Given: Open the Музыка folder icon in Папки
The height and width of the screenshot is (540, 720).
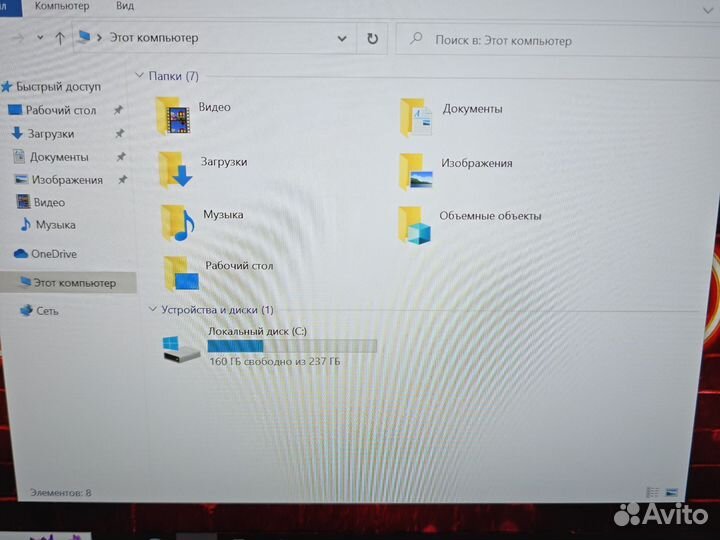Looking at the screenshot, I should tap(178, 223).
